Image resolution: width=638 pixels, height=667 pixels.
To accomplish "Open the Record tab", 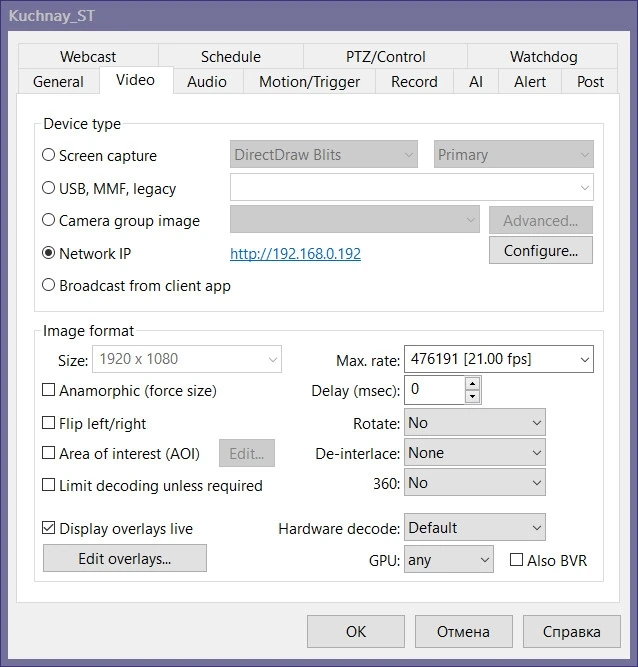I will 414,82.
